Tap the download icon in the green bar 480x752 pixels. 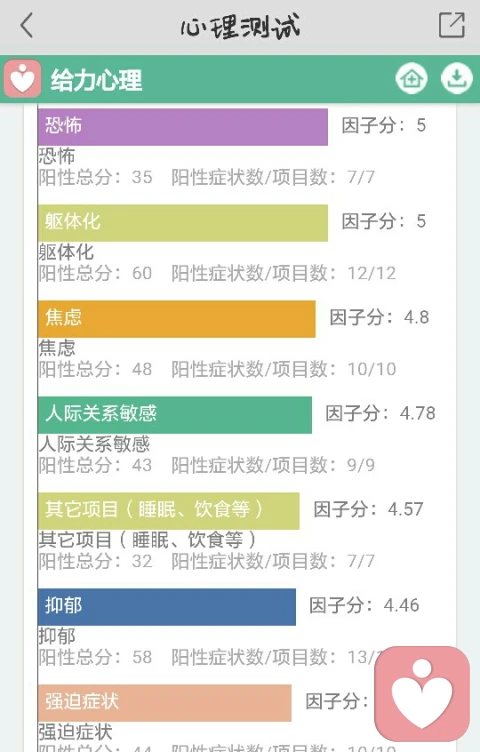coord(457,78)
